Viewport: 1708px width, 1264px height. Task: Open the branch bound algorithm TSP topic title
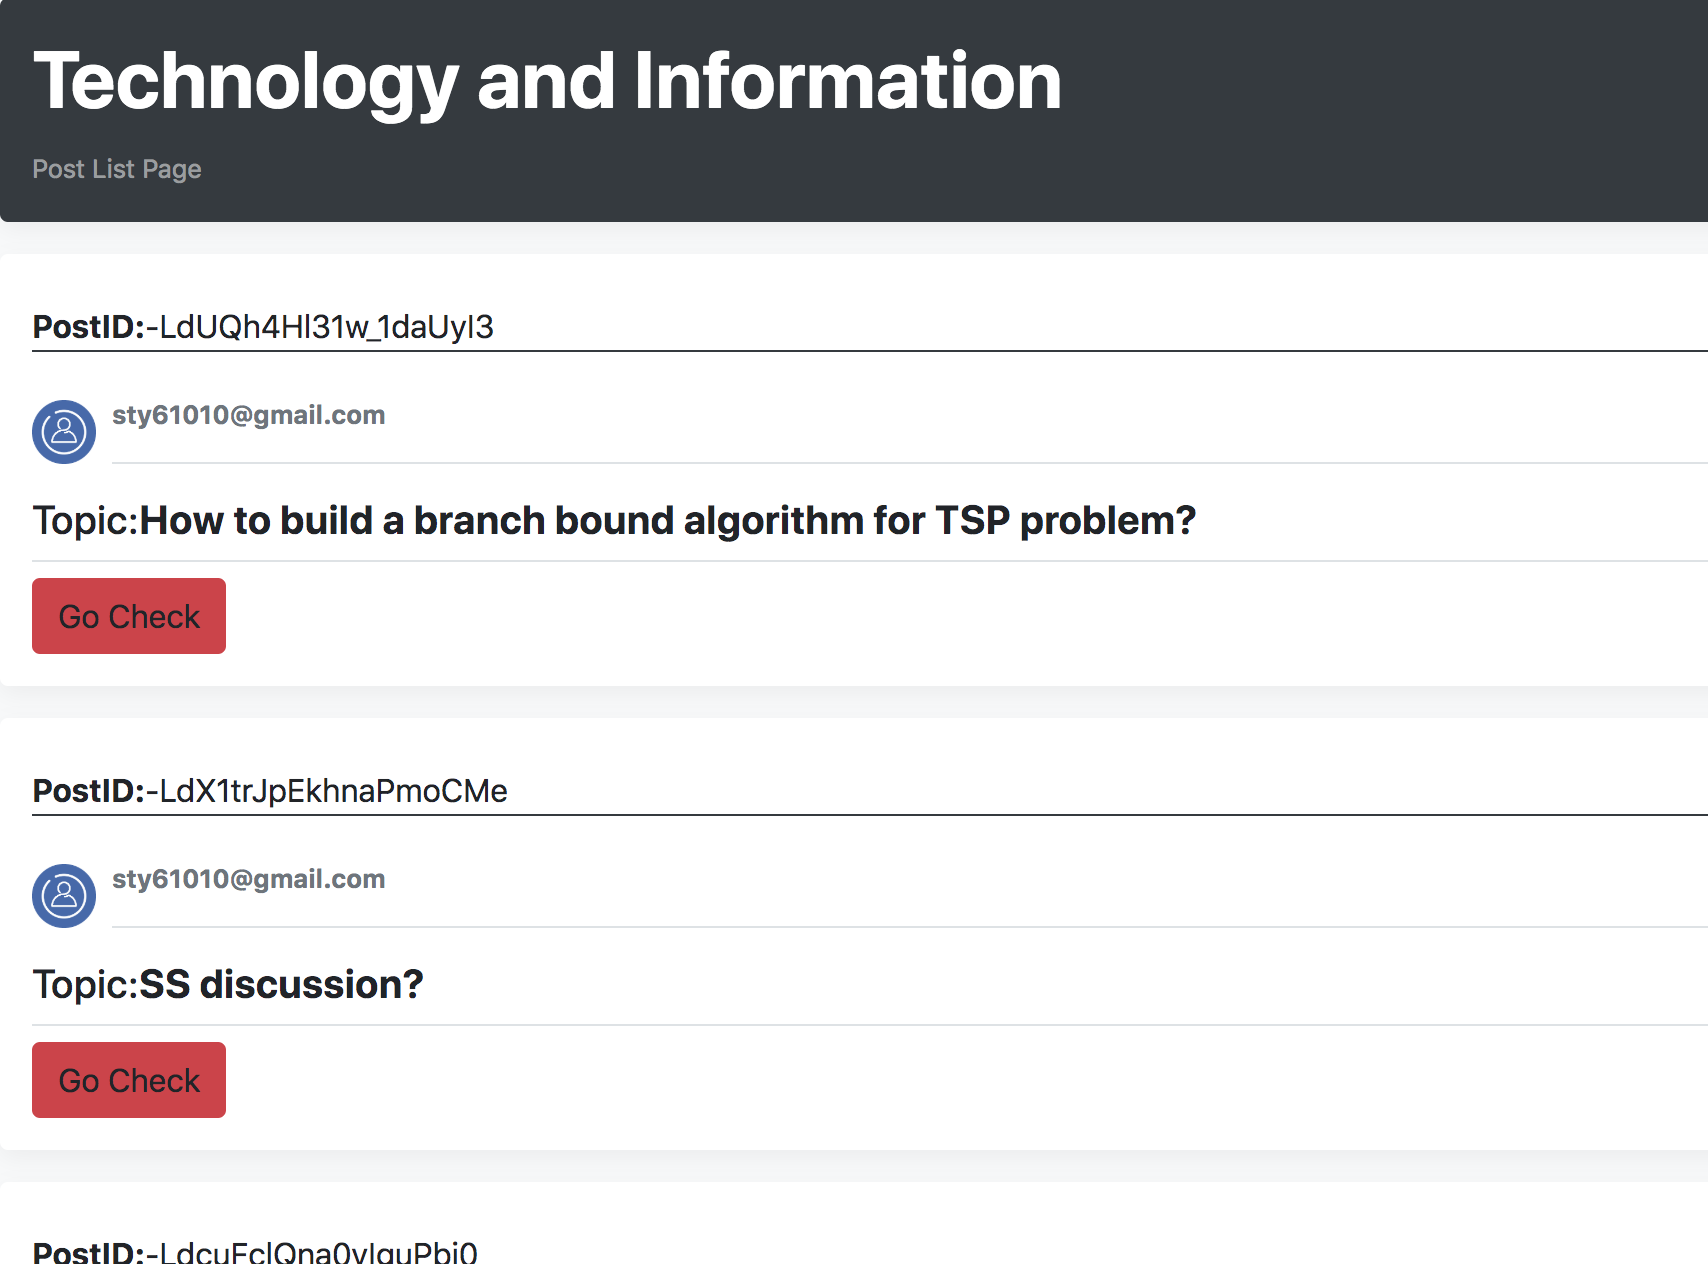(x=667, y=521)
